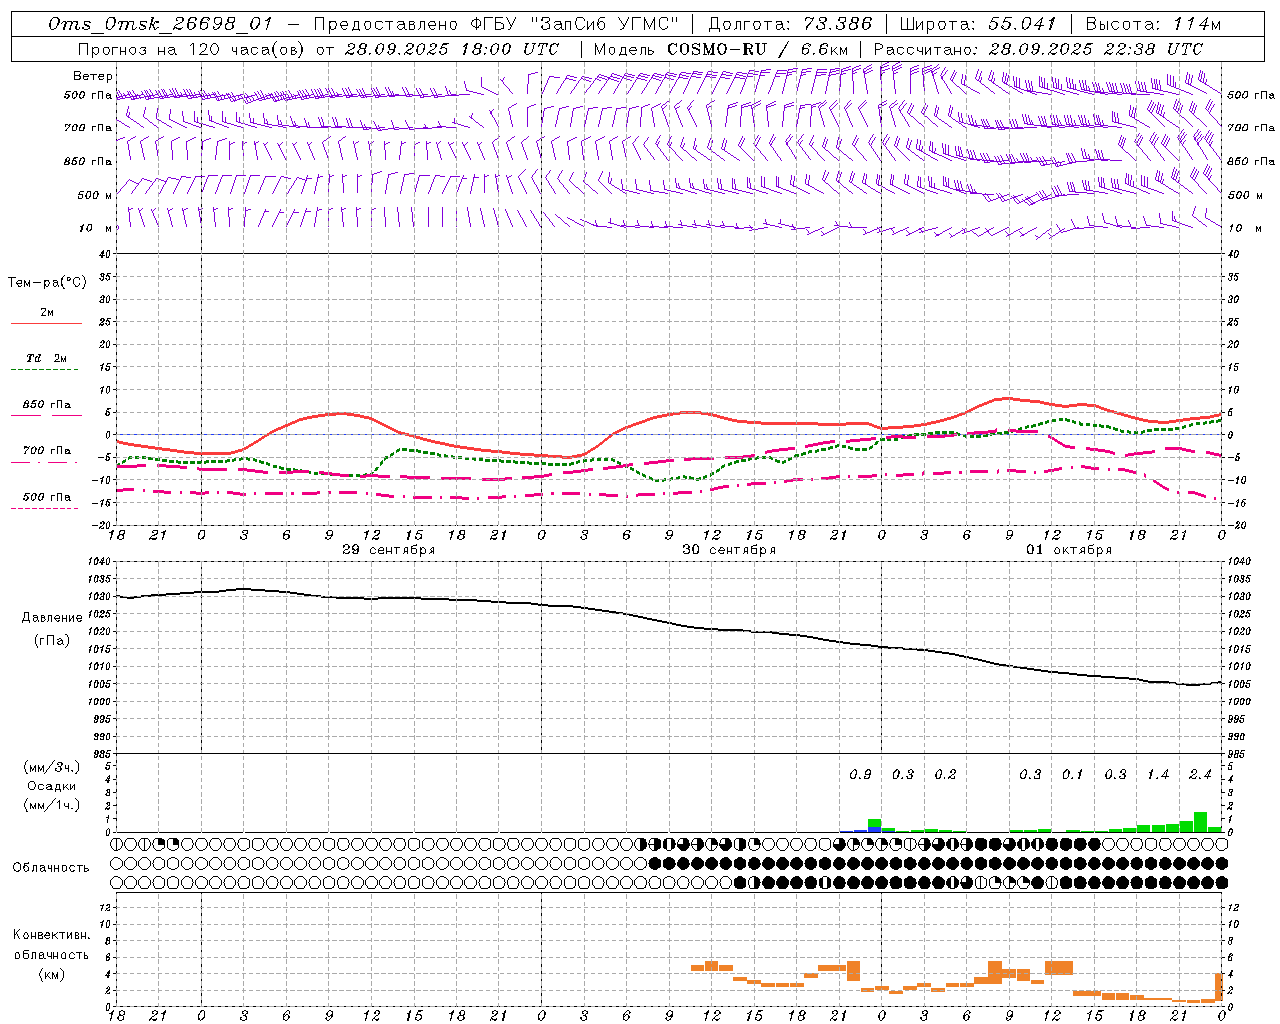
Task: Click the longitude value Долгота: 73.386
Action: point(790,24)
